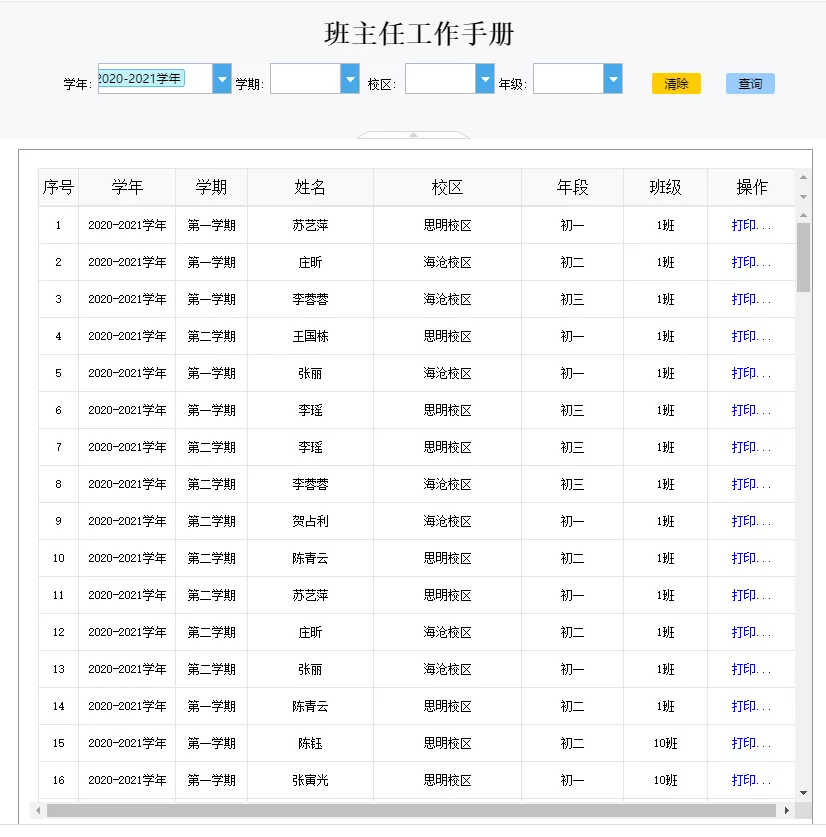Screen dimensions: 826x837
Task: Click the 校区 column header
Action: click(447, 187)
